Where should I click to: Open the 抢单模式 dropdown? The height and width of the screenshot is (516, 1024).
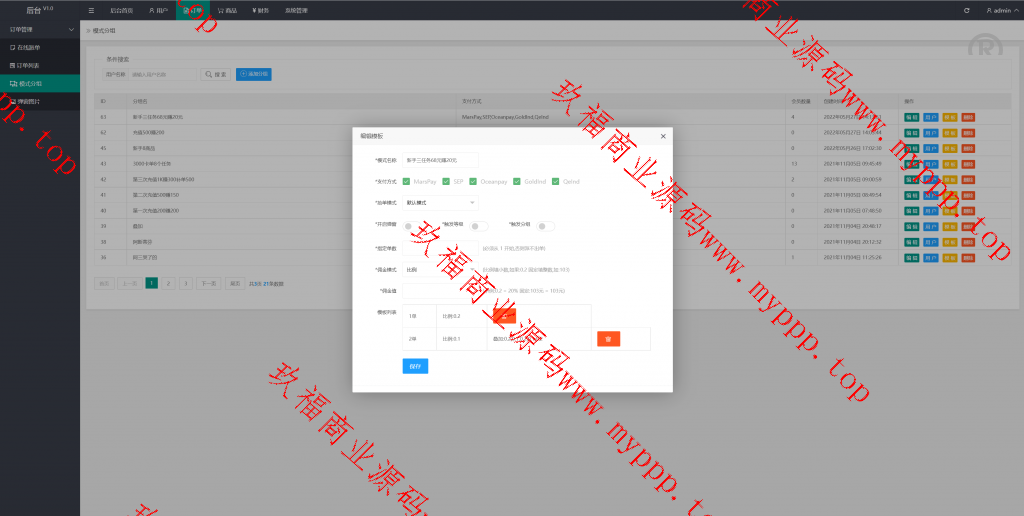point(440,203)
